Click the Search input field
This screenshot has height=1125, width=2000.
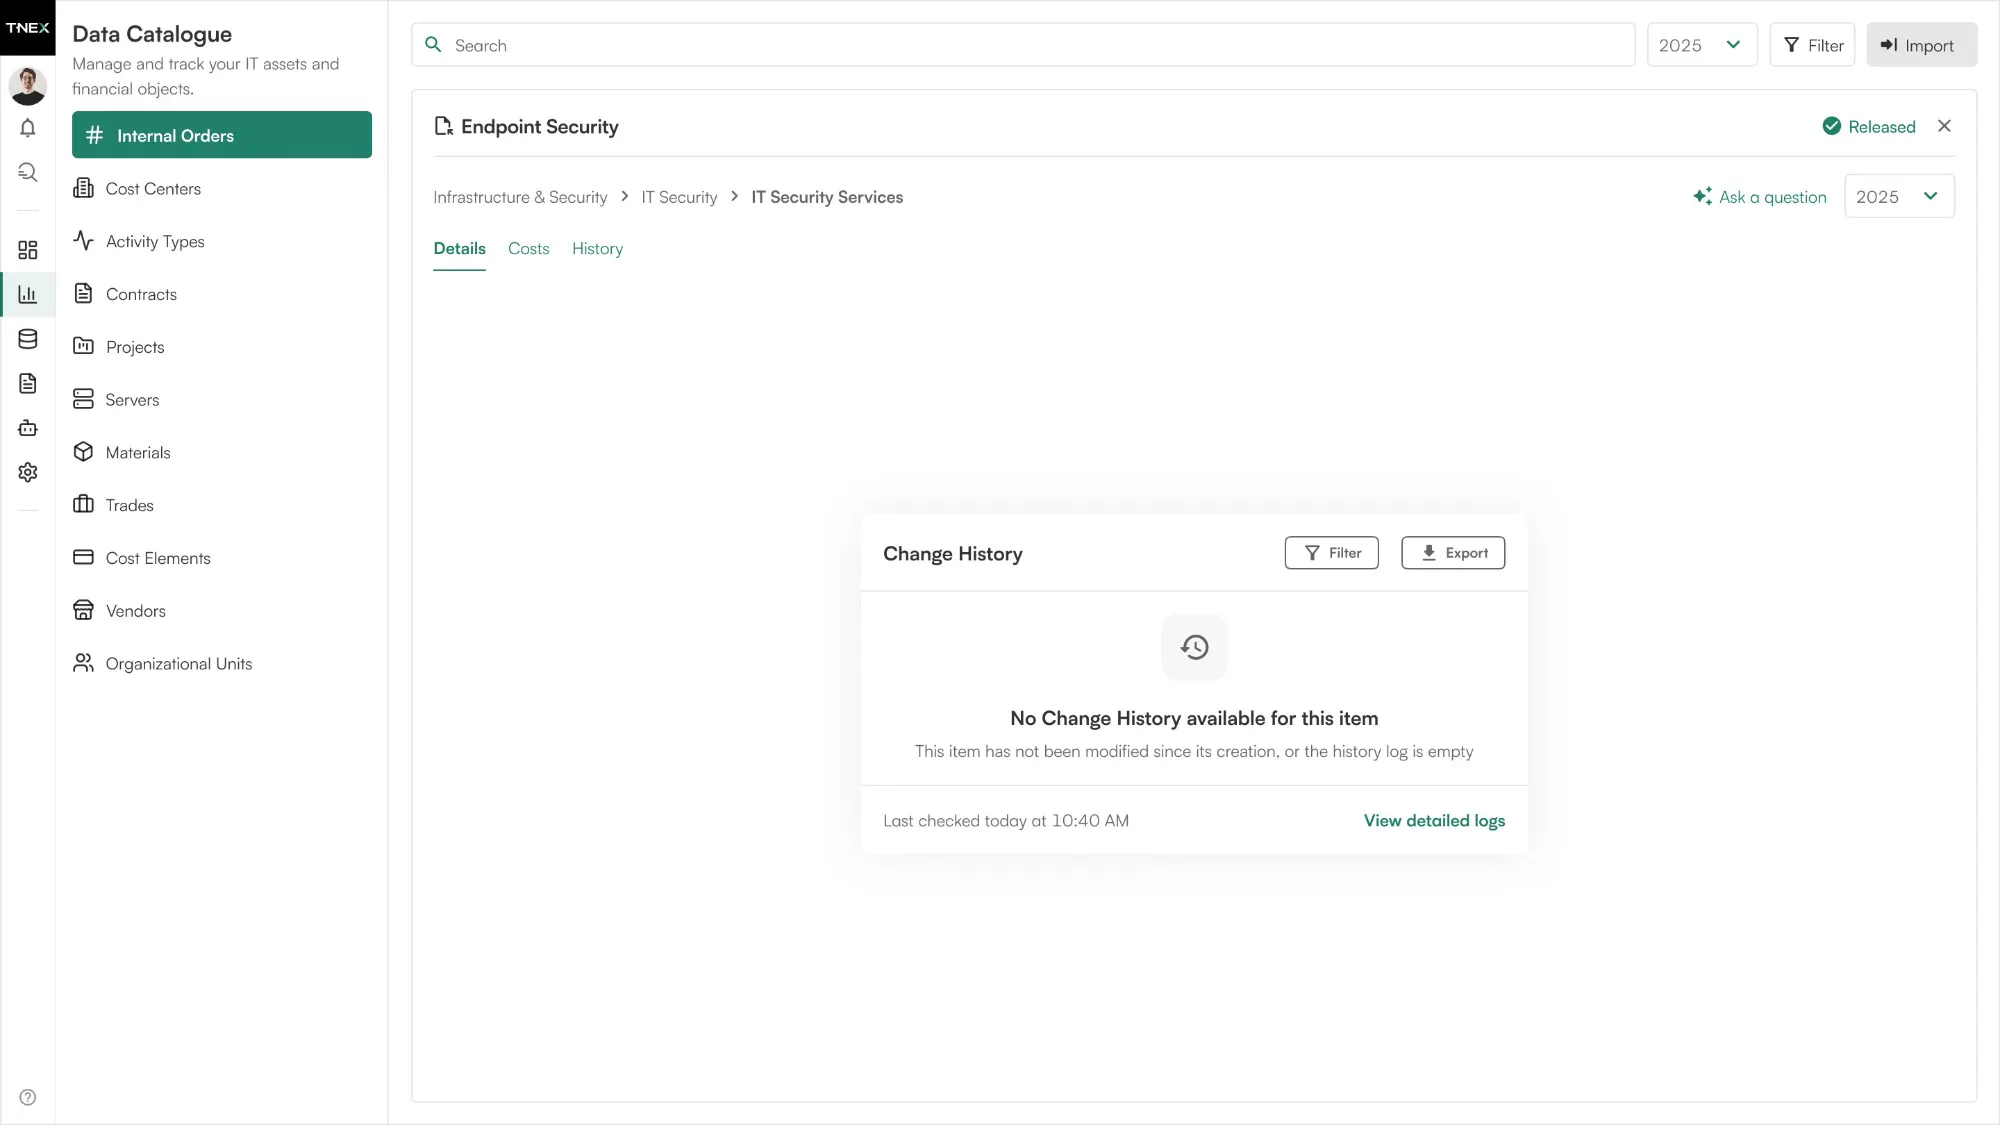click(1023, 45)
